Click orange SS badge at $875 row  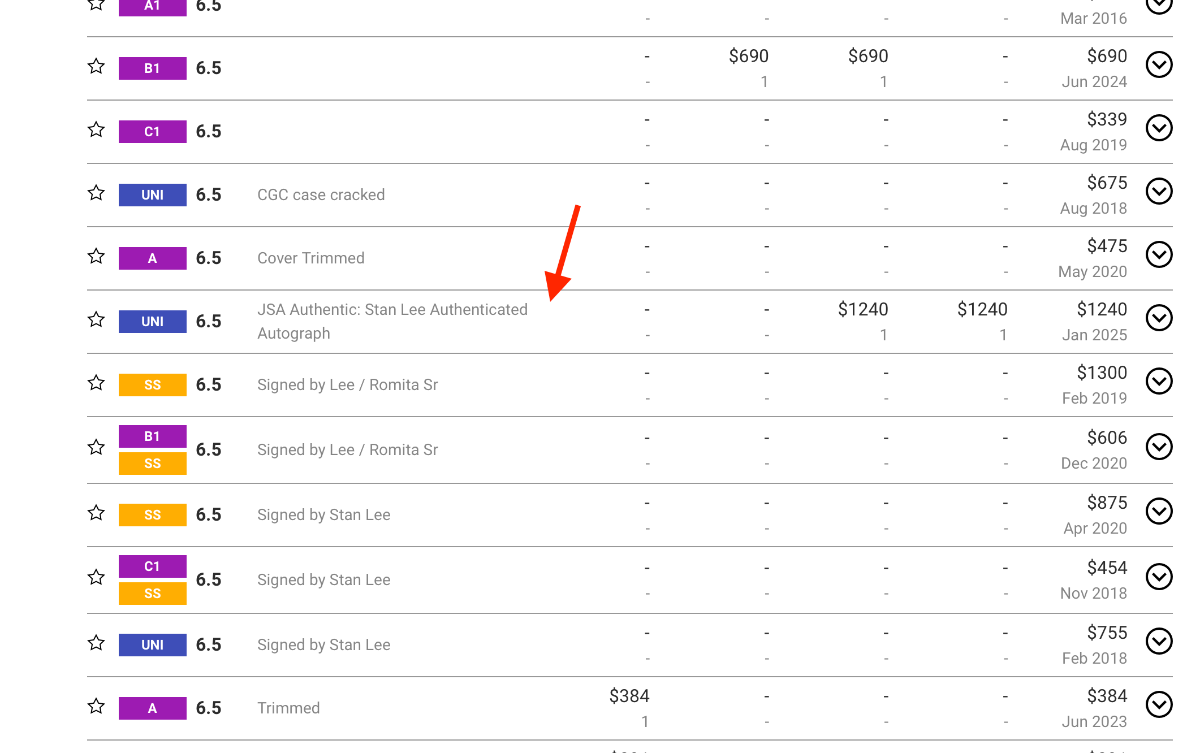click(152, 515)
